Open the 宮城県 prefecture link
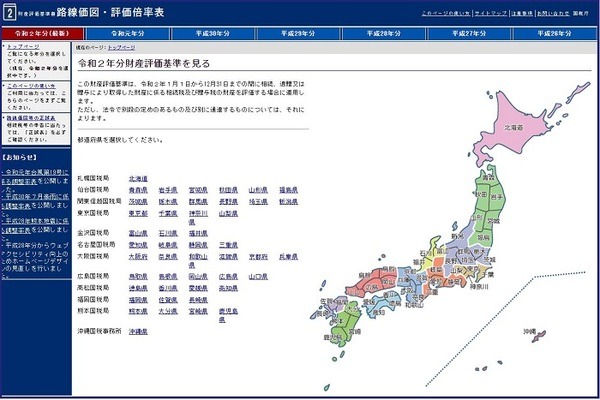 click(198, 190)
